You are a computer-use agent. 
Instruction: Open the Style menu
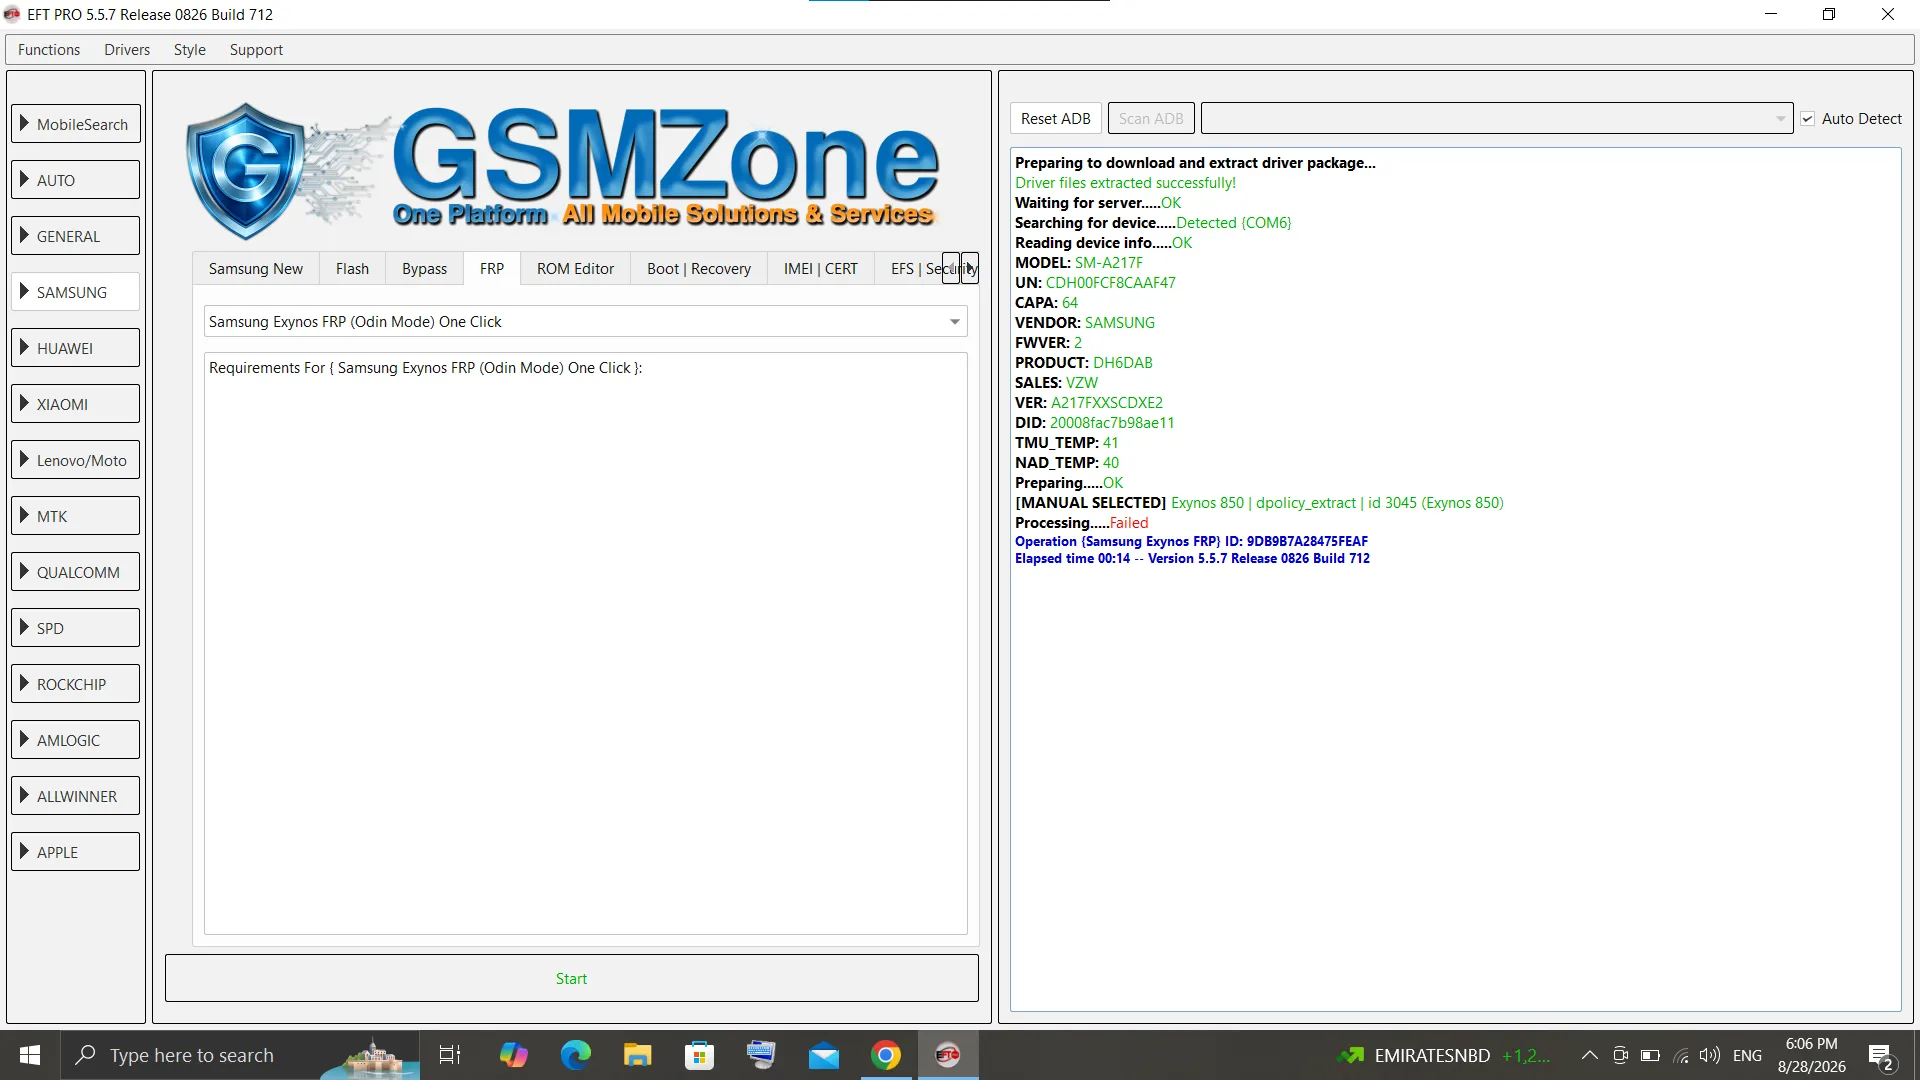point(189,50)
